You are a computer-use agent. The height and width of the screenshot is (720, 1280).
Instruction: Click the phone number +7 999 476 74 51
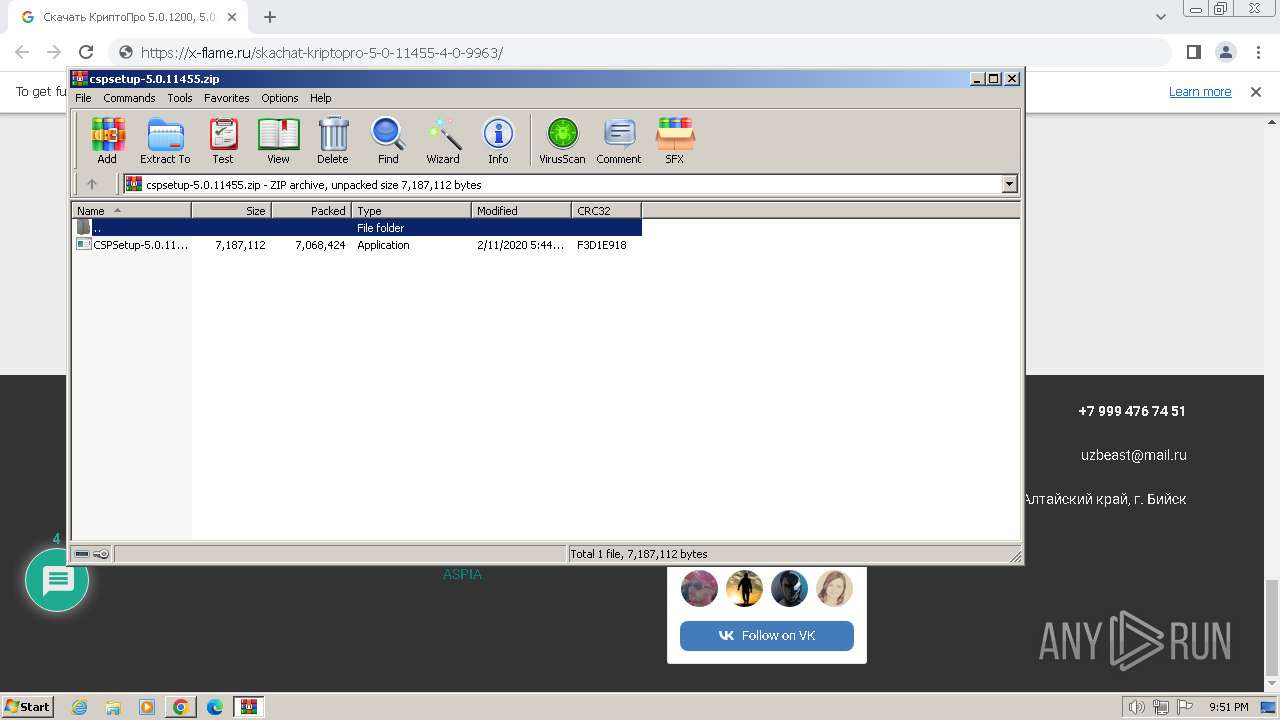click(1132, 411)
